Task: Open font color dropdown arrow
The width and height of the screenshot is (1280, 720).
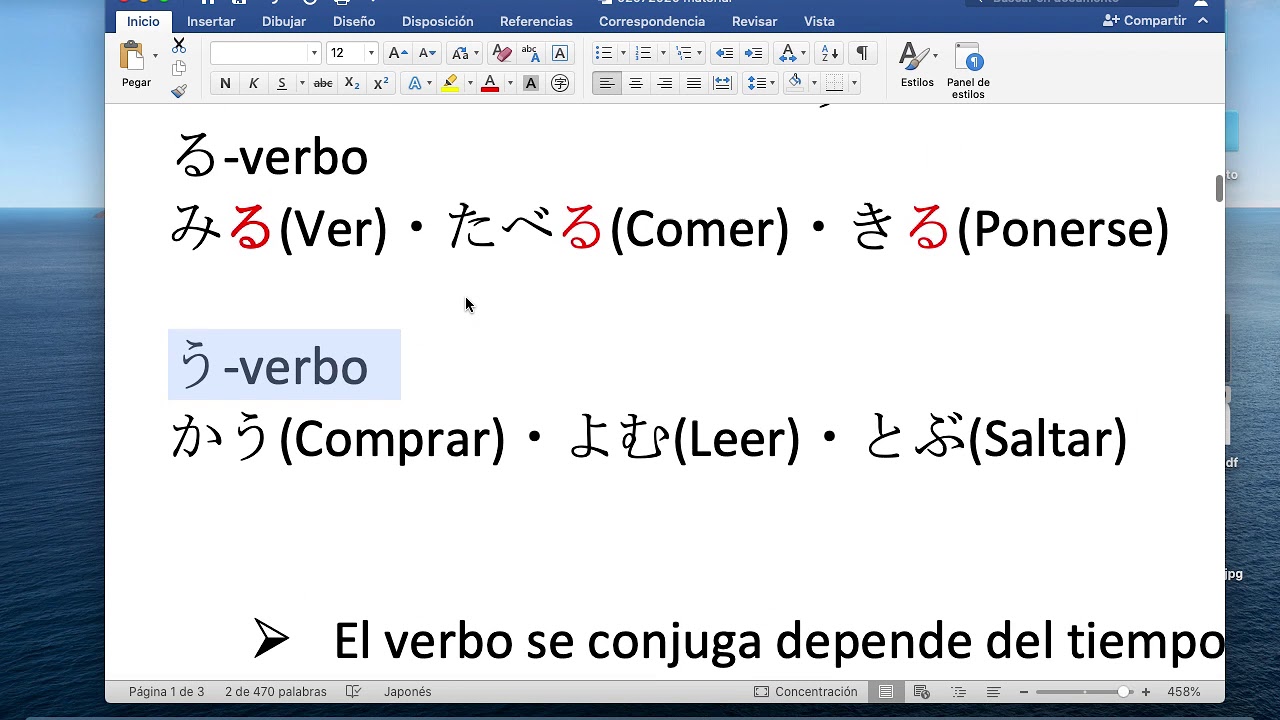Action: (x=510, y=83)
